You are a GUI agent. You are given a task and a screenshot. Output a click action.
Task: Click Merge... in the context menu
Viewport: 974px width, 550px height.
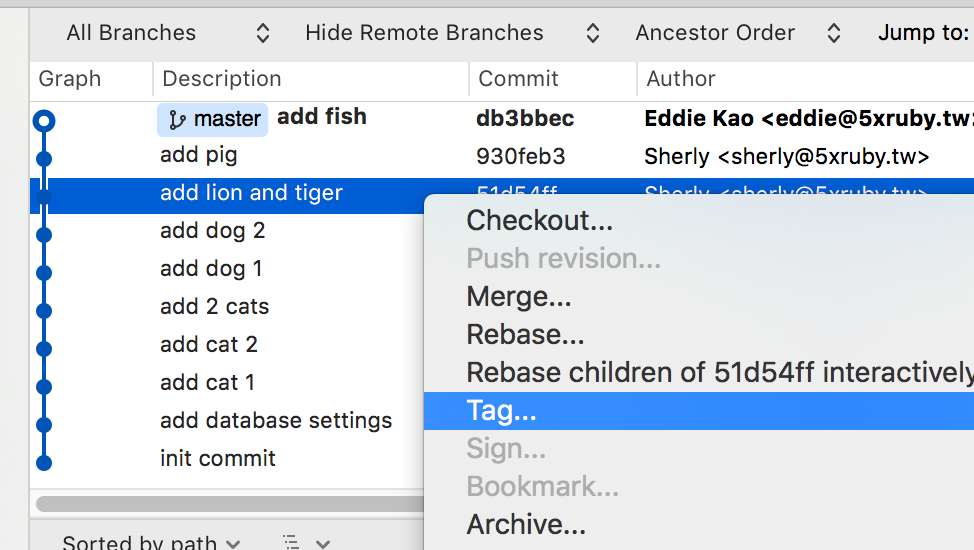pyautogui.click(x=519, y=296)
